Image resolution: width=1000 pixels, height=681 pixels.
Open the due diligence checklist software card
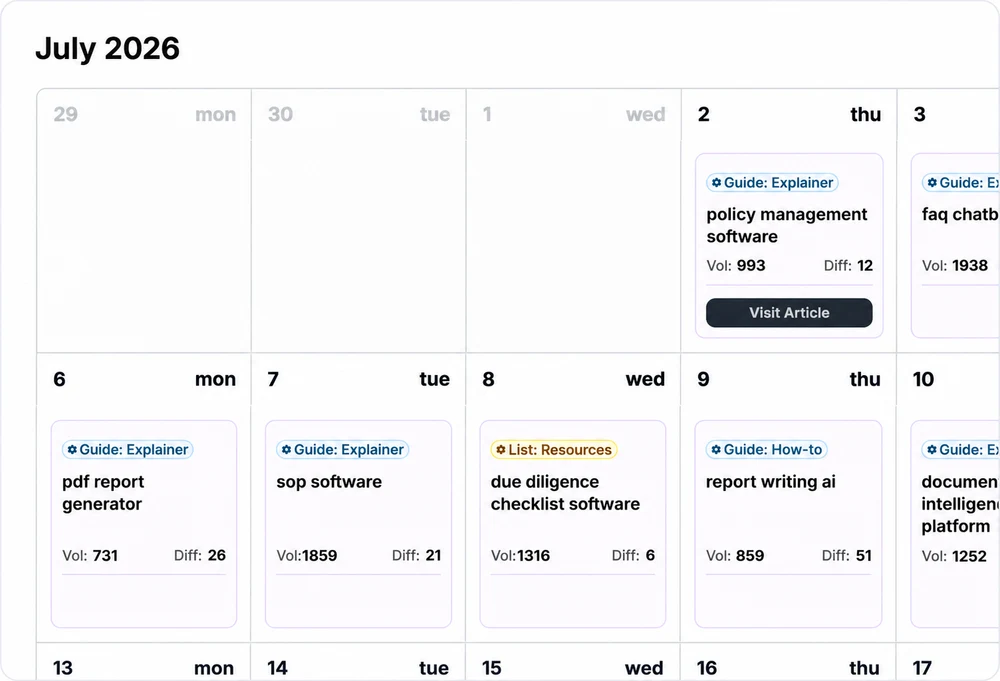coord(573,524)
